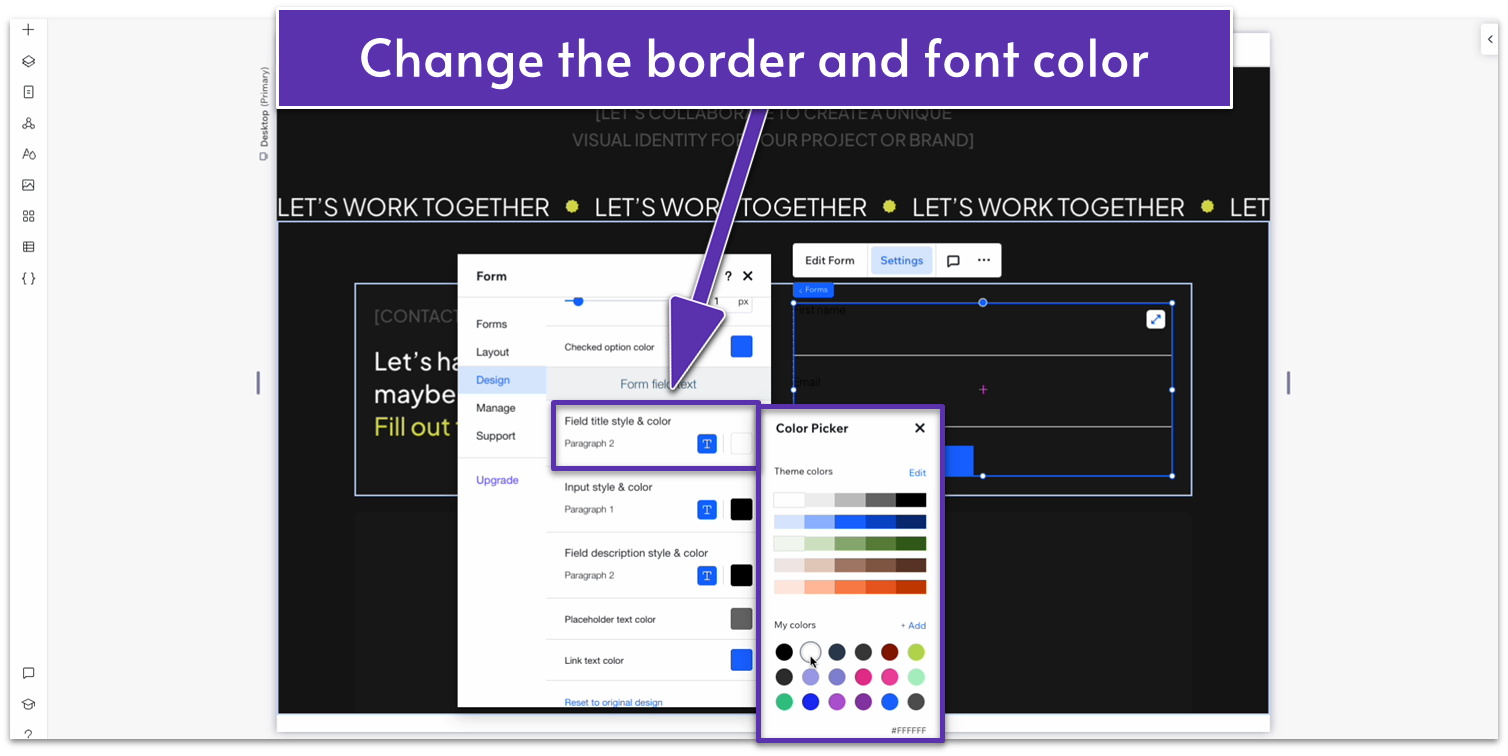The width and height of the screenshot is (1508, 756).
Task: Select the white circle in My colors
Action: pos(811,652)
